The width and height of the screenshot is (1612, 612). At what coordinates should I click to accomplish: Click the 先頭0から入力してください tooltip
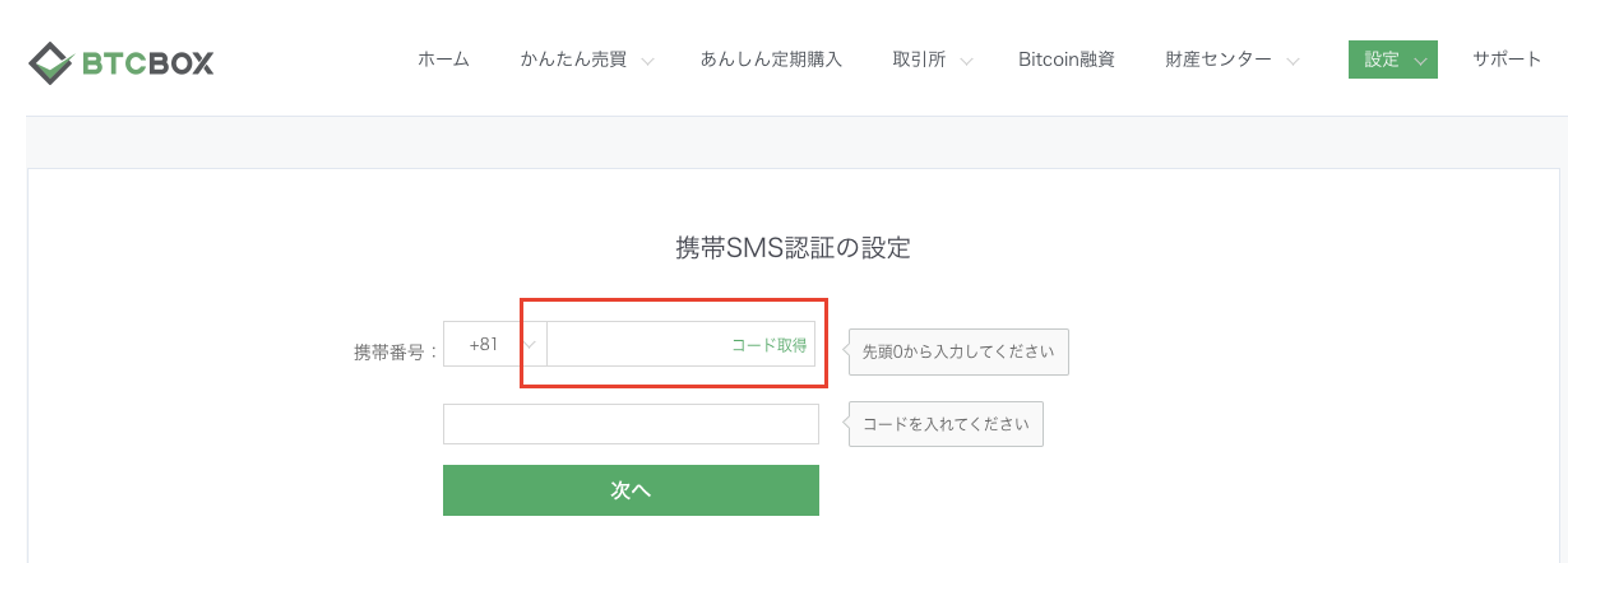[x=957, y=351]
